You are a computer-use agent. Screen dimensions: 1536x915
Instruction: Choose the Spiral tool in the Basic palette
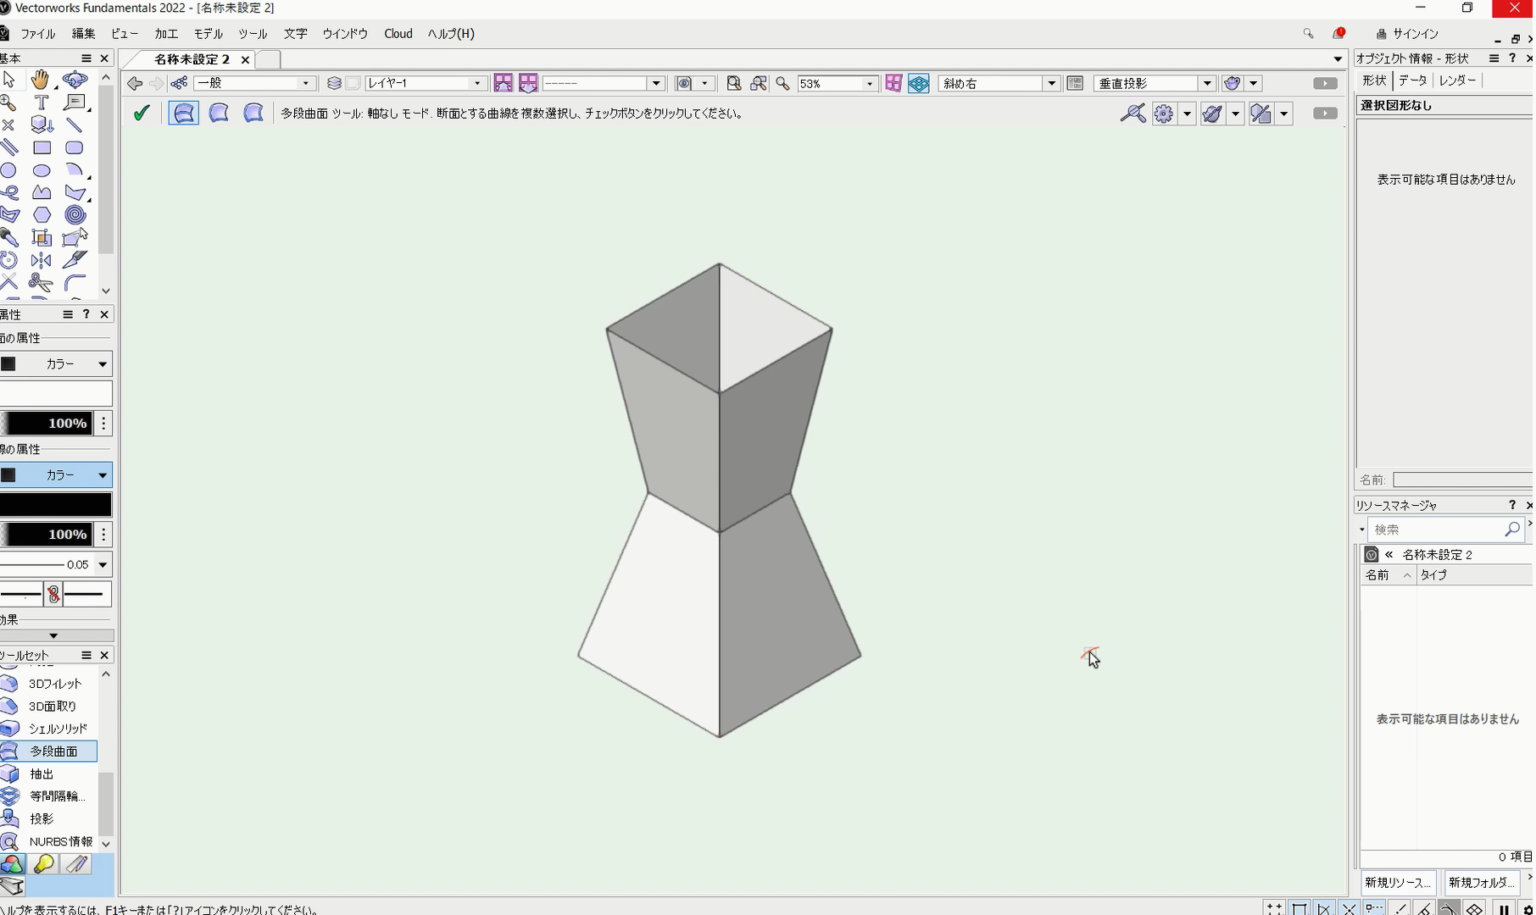(x=74, y=215)
